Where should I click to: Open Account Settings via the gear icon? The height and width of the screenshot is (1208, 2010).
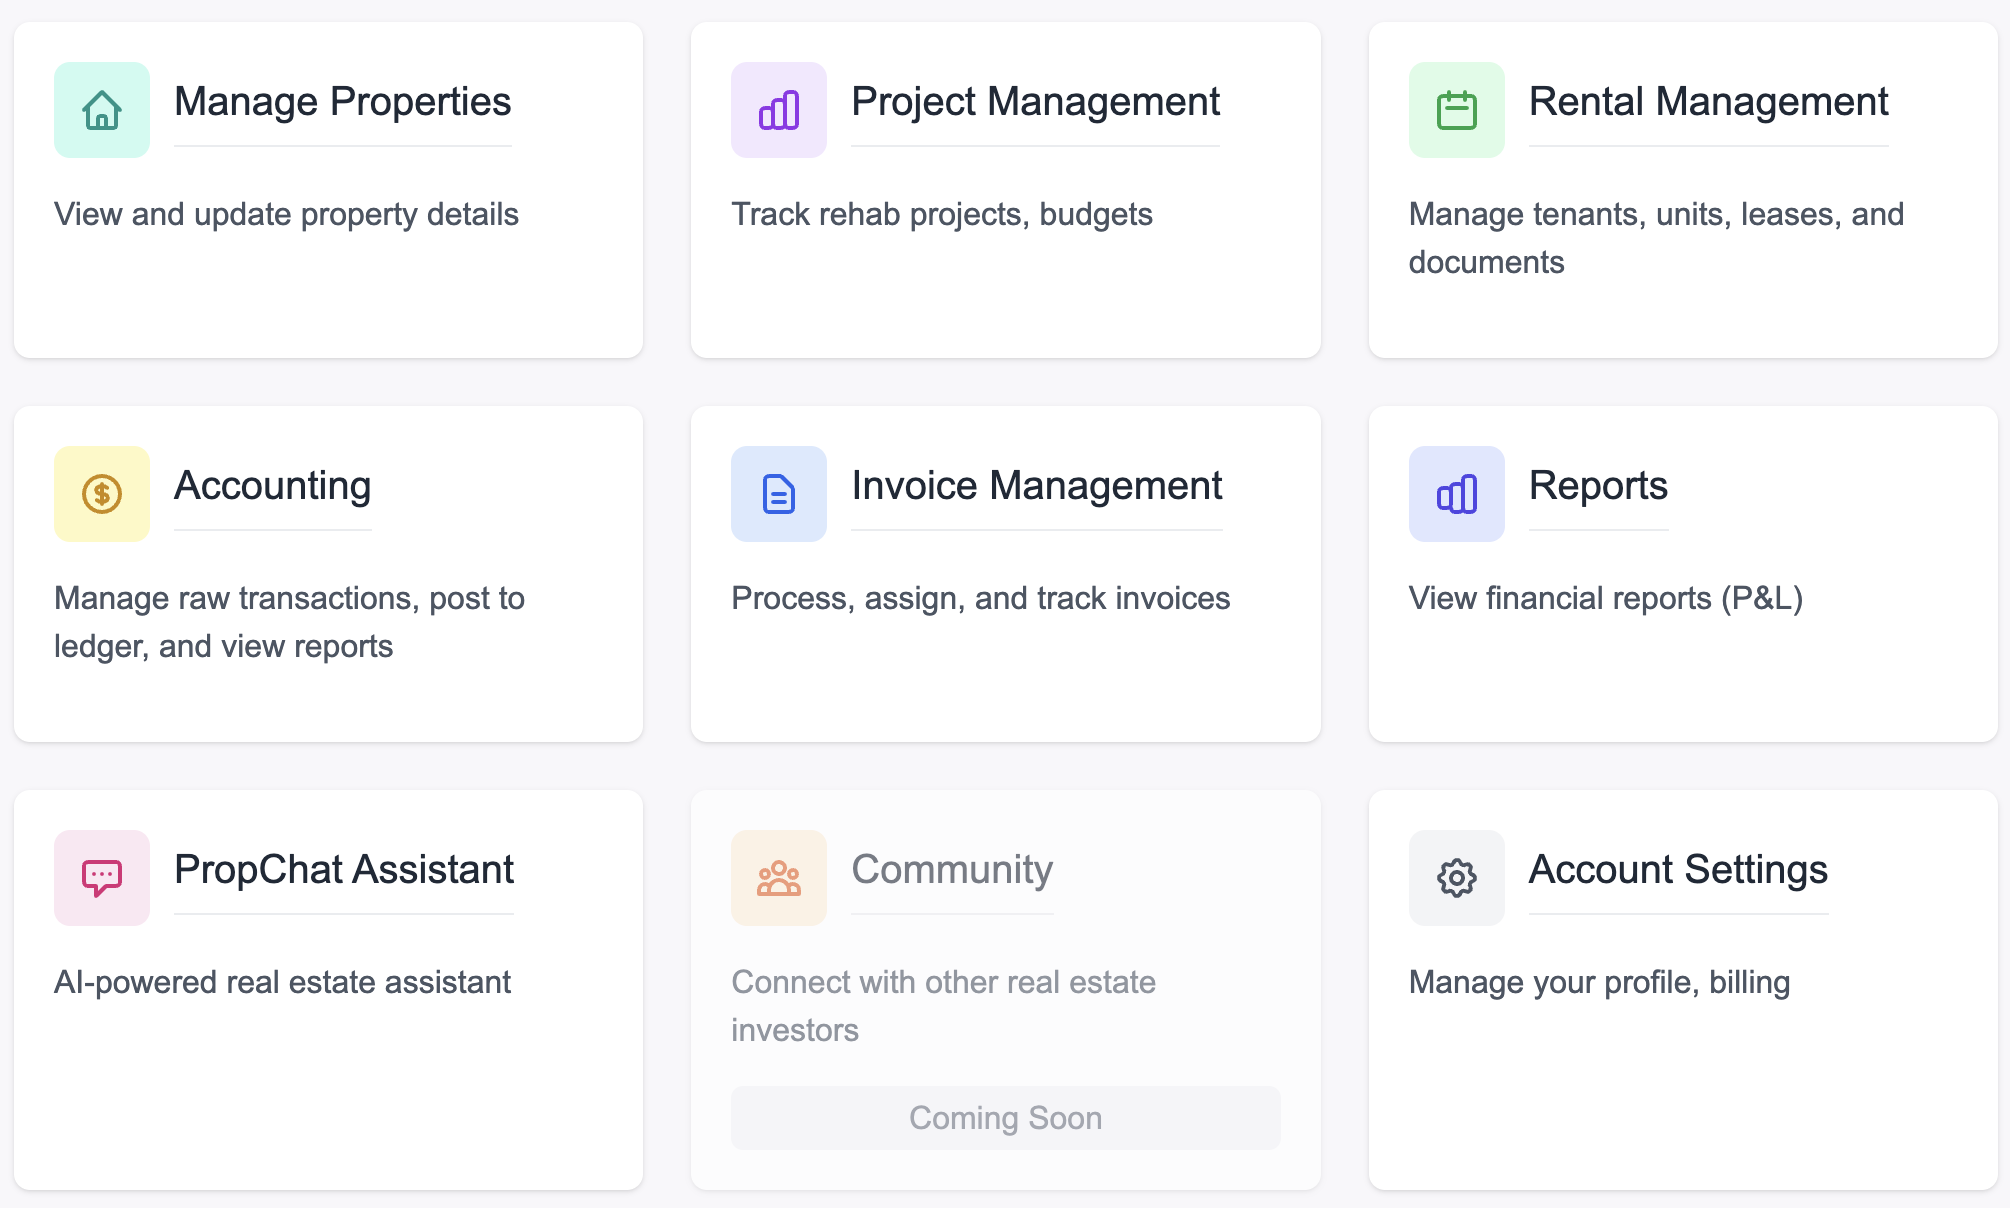tap(1456, 877)
